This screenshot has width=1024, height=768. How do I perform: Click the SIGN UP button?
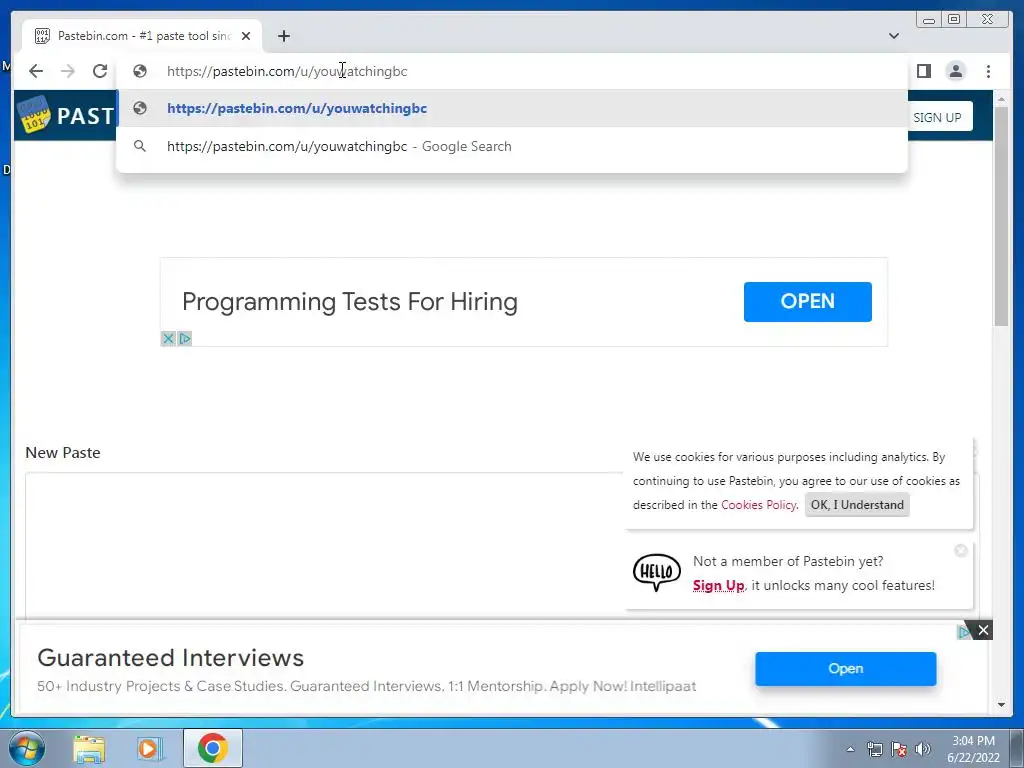click(x=936, y=118)
